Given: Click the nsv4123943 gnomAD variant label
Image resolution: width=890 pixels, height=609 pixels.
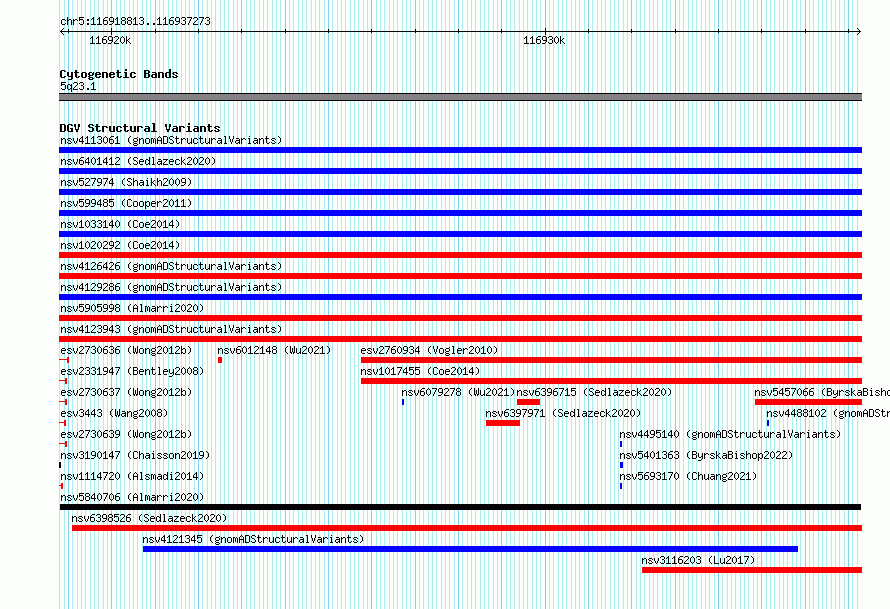Looking at the screenshot, I should (171, 329).
